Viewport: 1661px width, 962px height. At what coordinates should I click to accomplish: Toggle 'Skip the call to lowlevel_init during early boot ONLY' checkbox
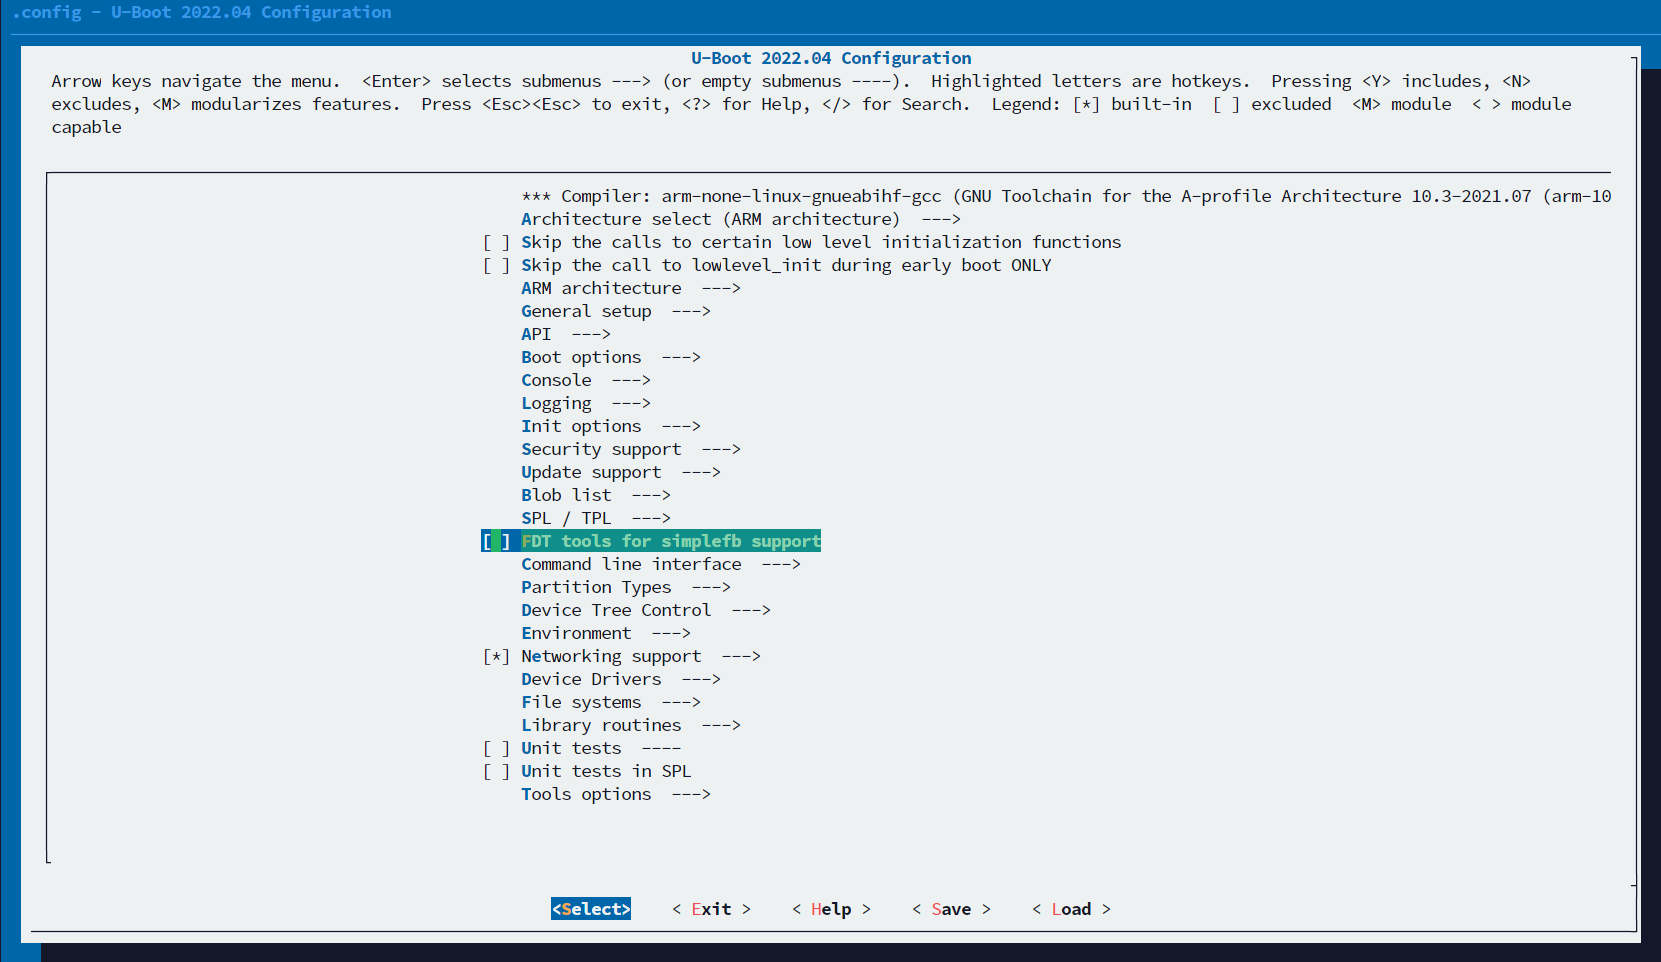496,265
